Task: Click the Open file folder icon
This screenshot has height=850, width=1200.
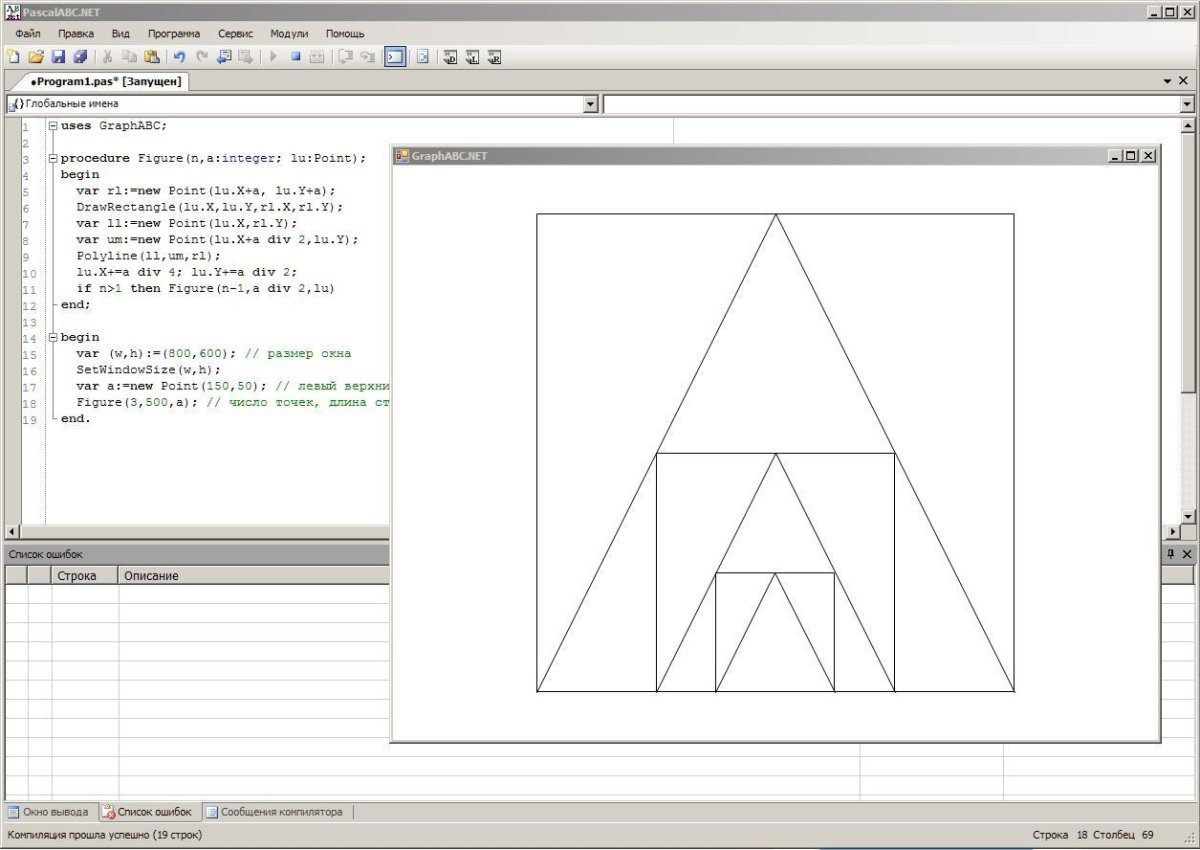Action: click(36, 57)
